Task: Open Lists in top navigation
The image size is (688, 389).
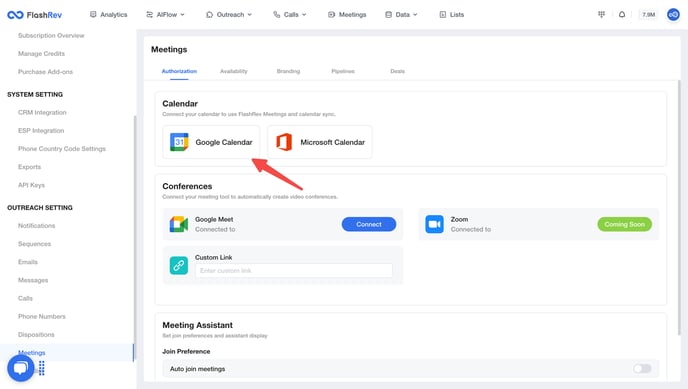Action: pyautogui.click(x=452, y=14)
